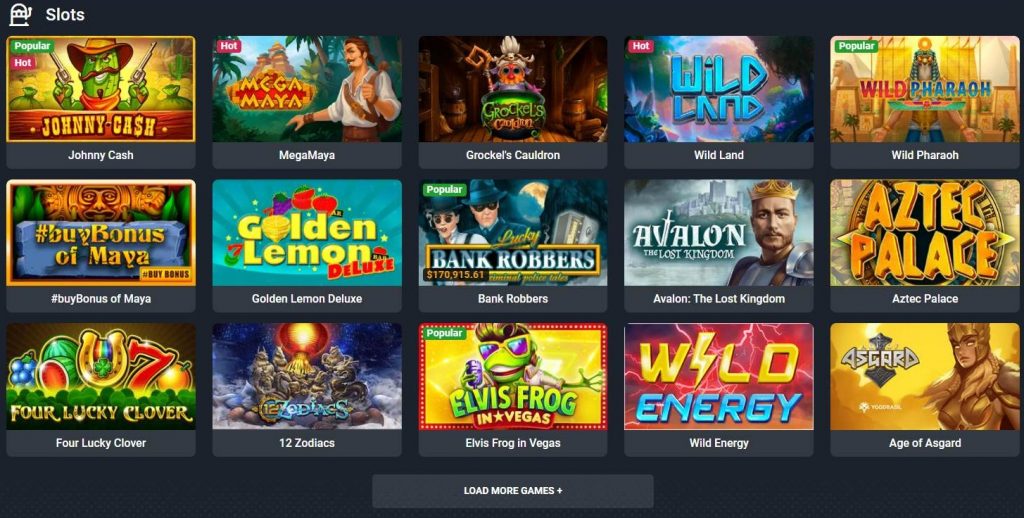This screenshot has width=1024, height=518.
Task: Launch the 12 Zodiacs game thumbnail
Action: [307, 376]
